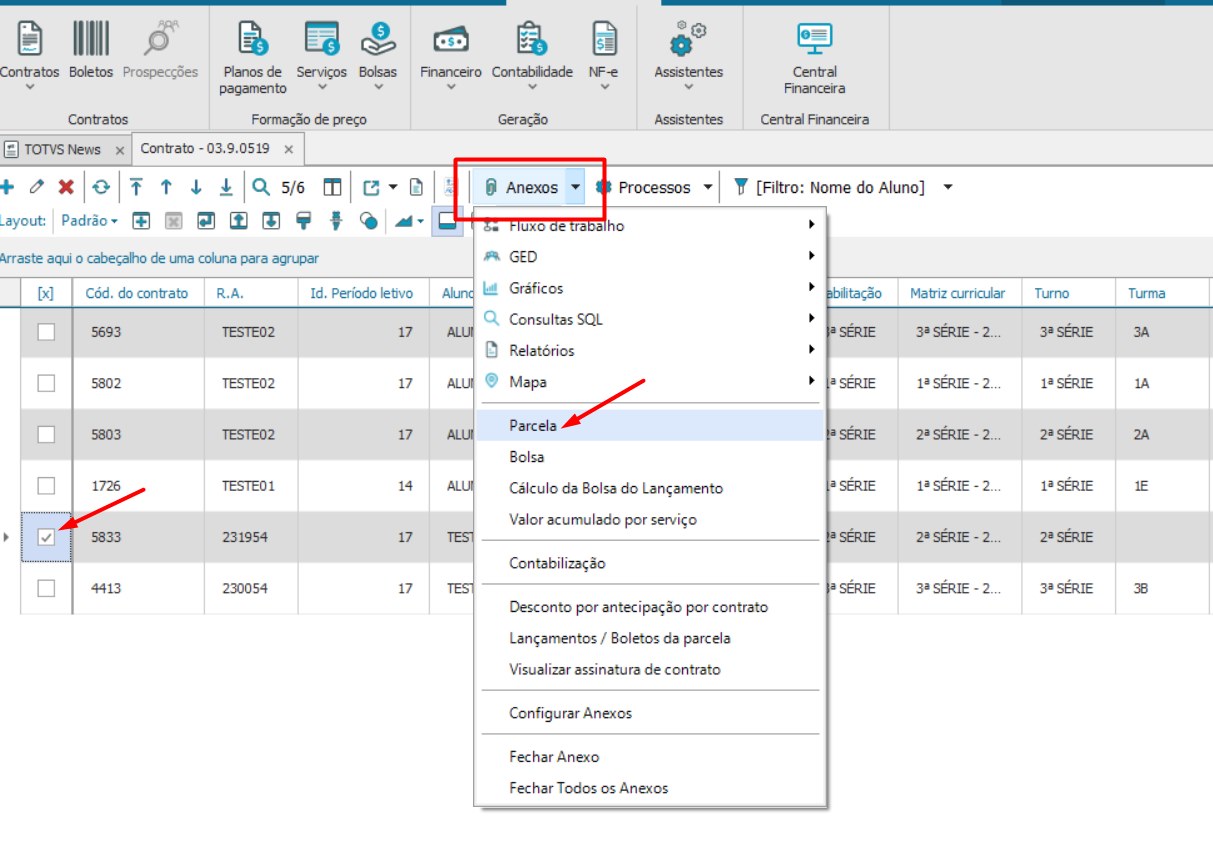
Task: Sort by the Cód. do contrato column header
Action: [x=137, y=293]
